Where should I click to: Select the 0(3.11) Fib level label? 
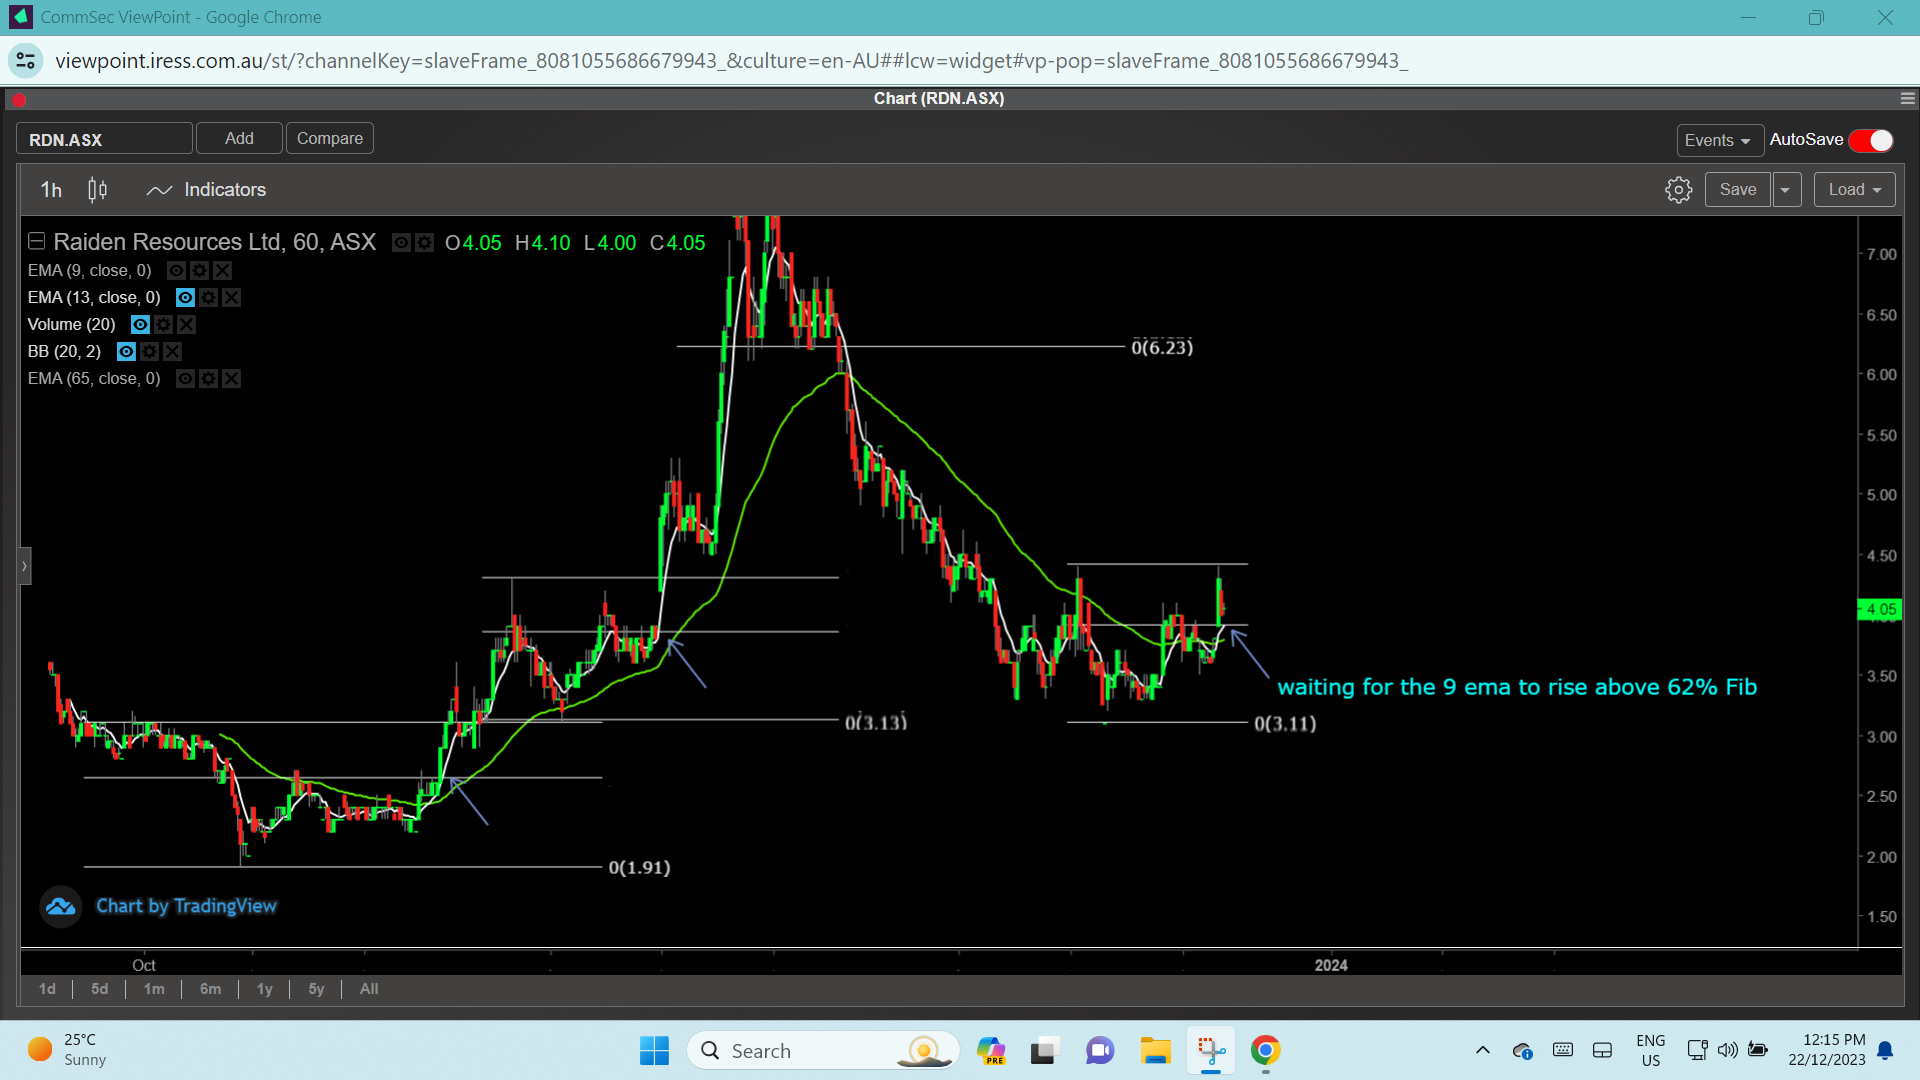tap(1285, 723)
